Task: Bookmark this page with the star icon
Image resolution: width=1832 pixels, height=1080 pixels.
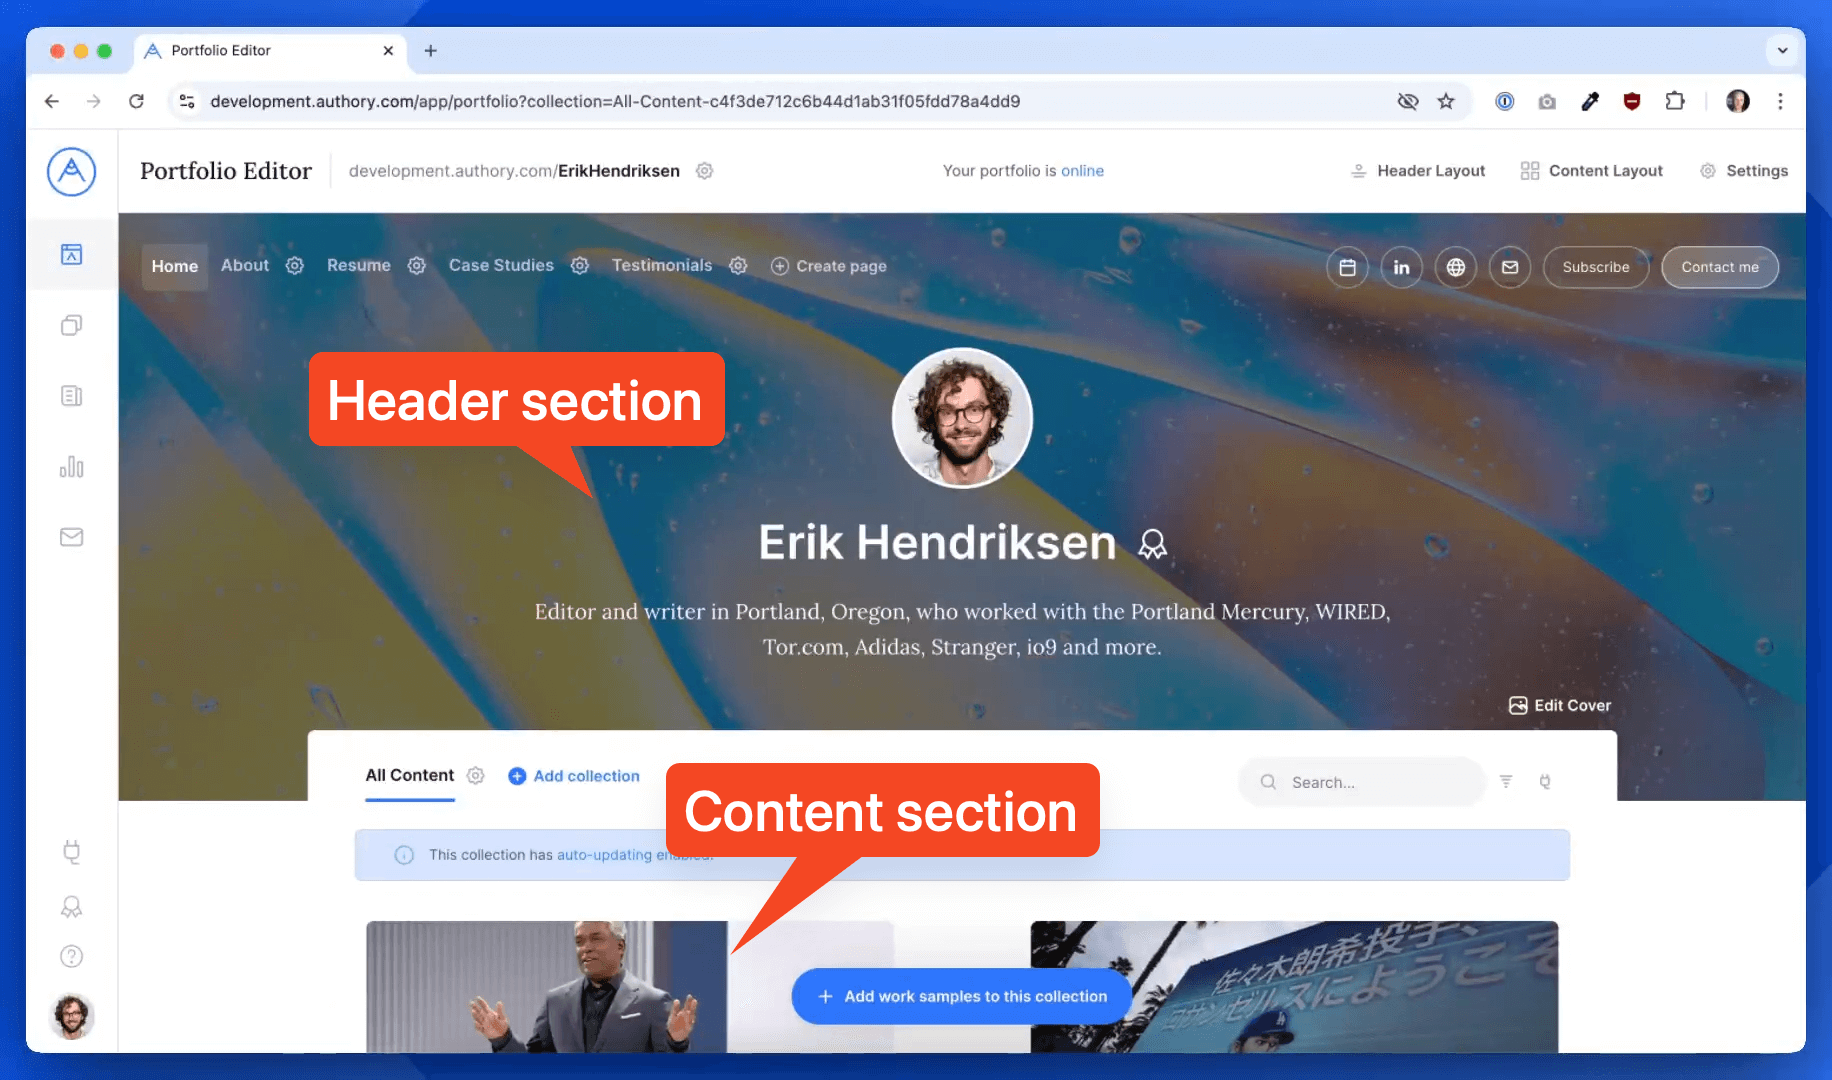Action: [x=1446, y=101]
